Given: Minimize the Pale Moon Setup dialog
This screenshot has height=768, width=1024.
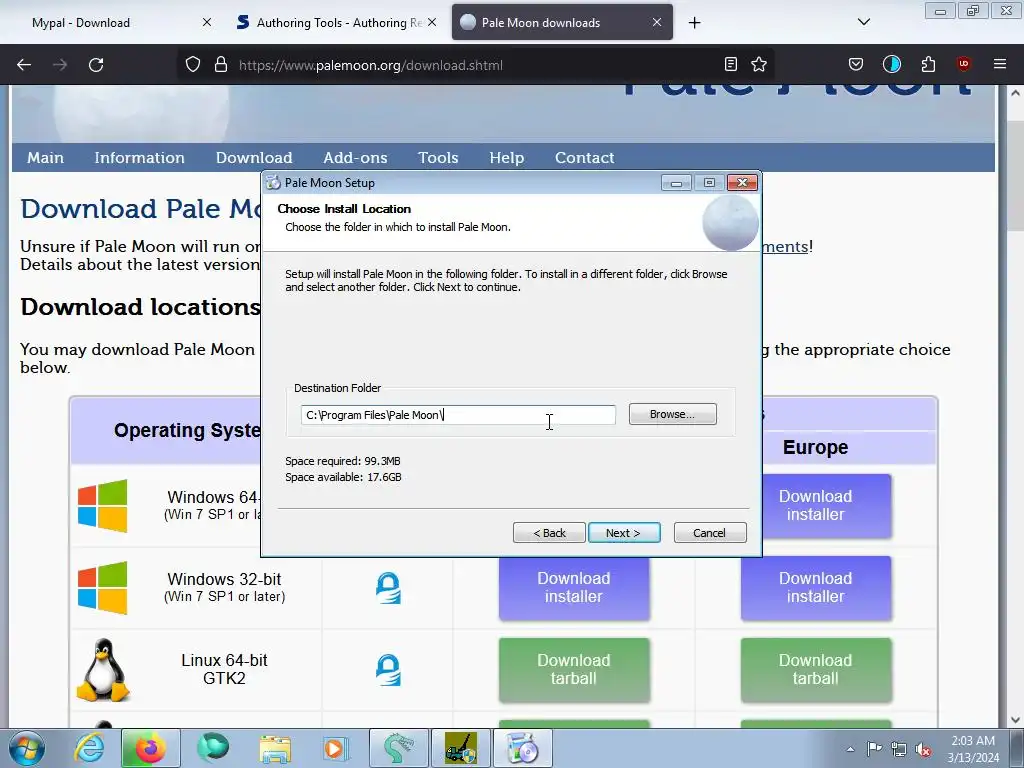Looking at the screenshot, I should coord(676,183).
